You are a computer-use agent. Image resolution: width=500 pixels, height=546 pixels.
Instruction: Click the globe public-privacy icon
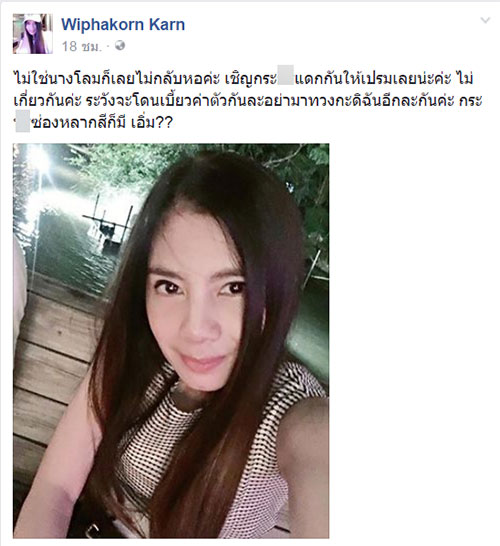pos(120,46)
